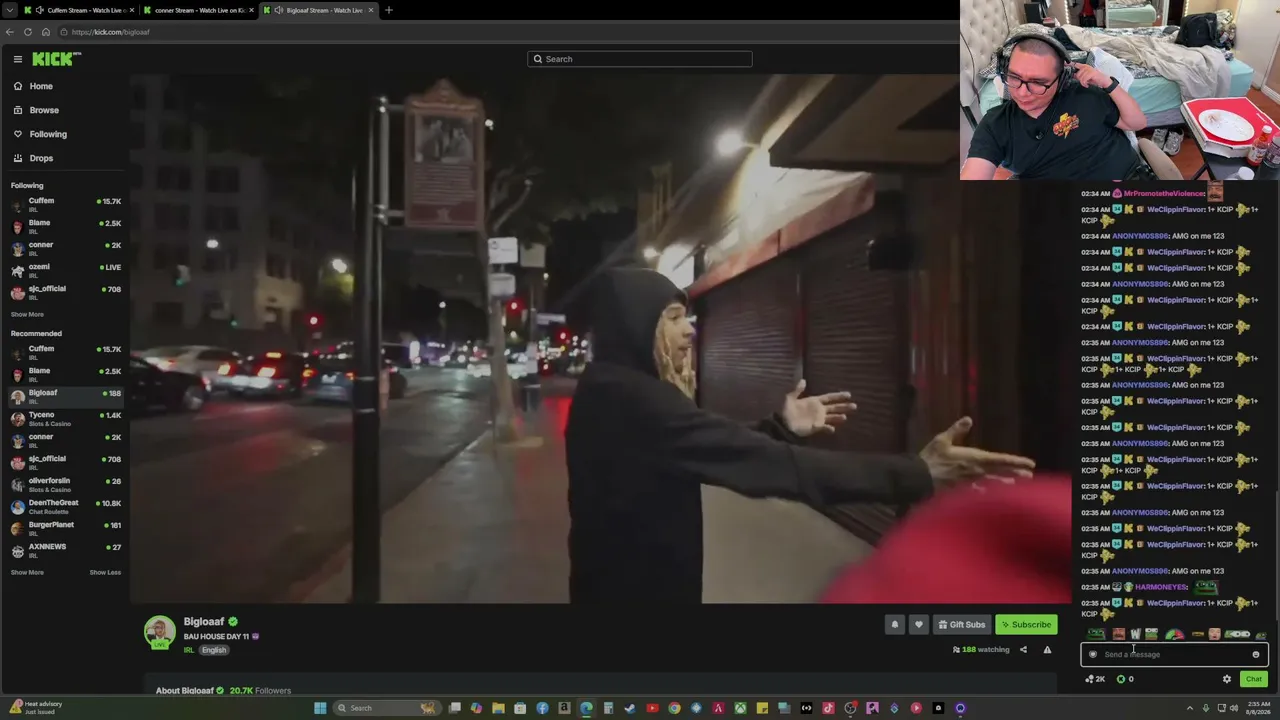Open the clock and date flyout
This screenshot has width=1280, height=720.
click(1259, 708)
